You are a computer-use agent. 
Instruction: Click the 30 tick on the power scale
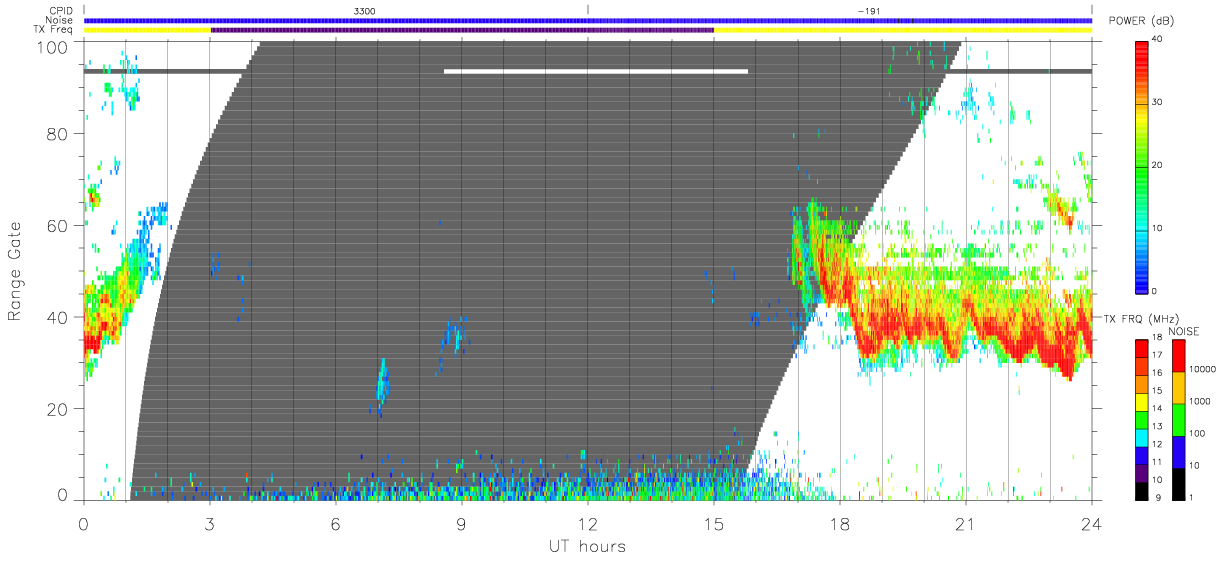(1157, 102)
